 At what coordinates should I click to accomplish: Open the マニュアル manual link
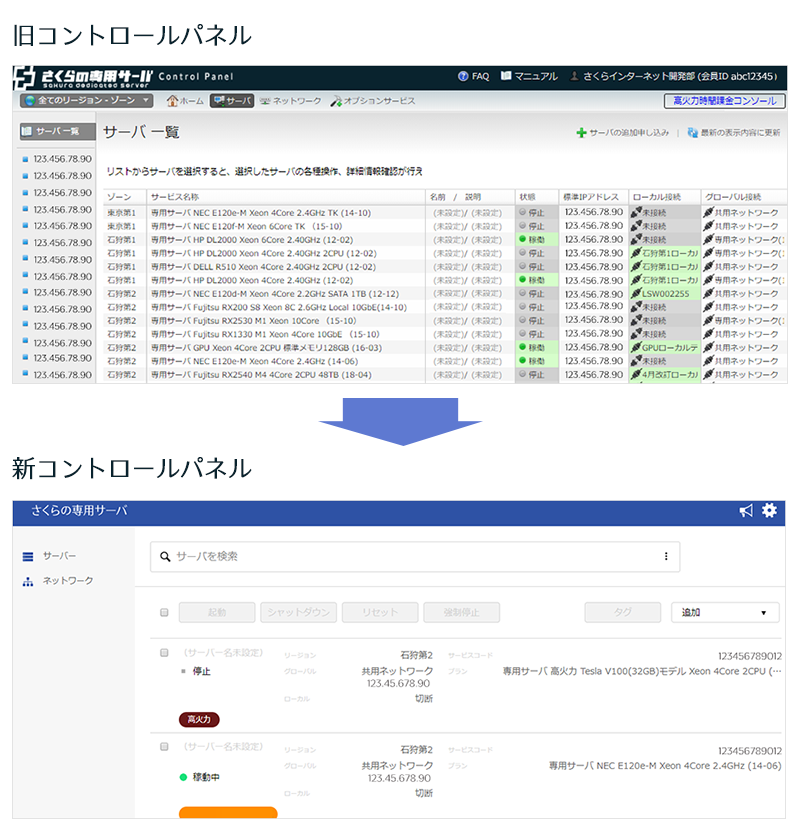pos(529,77)
